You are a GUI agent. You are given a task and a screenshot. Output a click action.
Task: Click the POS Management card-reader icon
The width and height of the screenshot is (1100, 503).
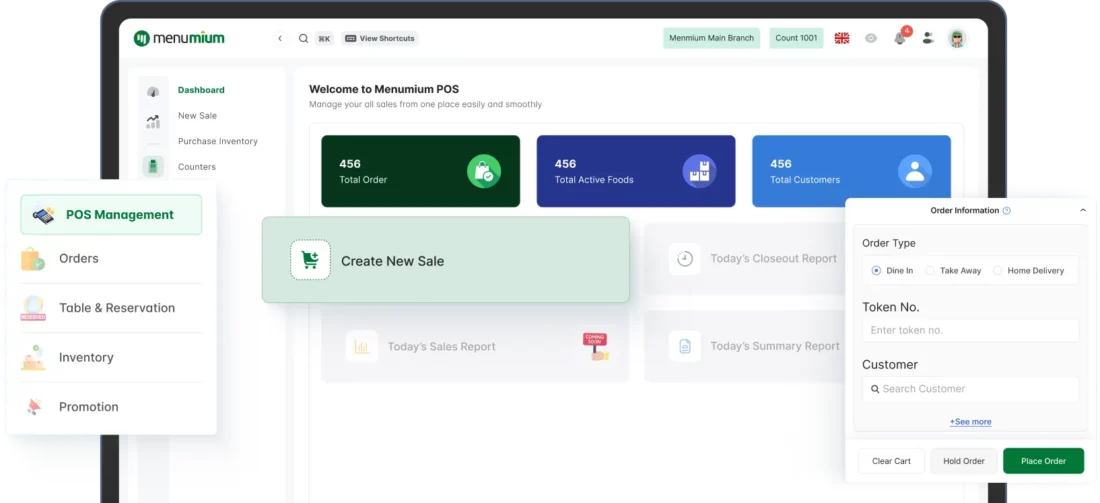pos(43,215)
